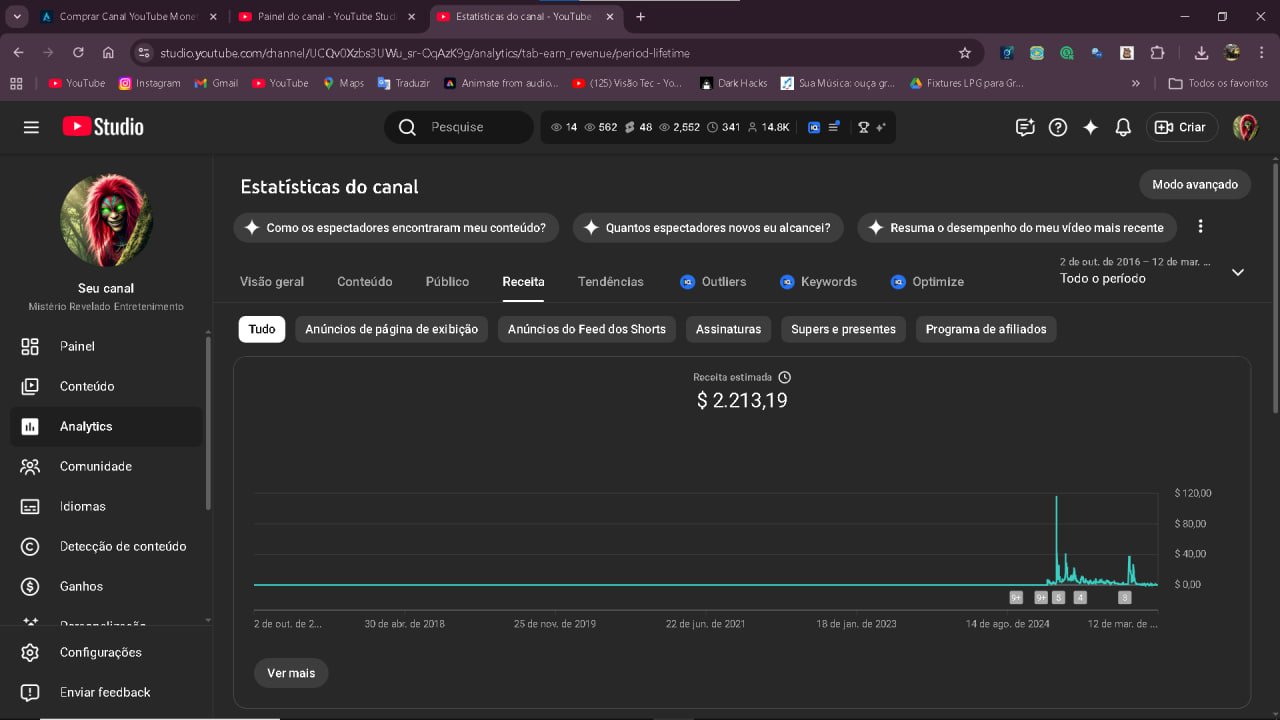The image size is (1280, 720).
Task: Click the Pesquise search field
Action: pyautogui.click(x=470, y=127)
